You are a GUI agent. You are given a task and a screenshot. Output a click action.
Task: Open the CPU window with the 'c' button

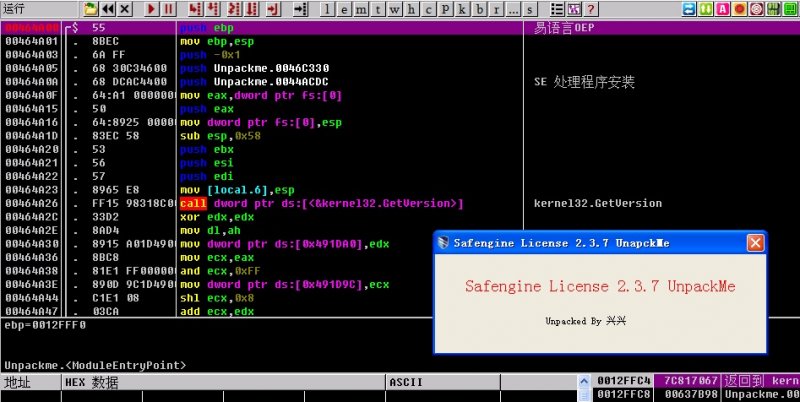pyautogui.click(x=429, y=9)
